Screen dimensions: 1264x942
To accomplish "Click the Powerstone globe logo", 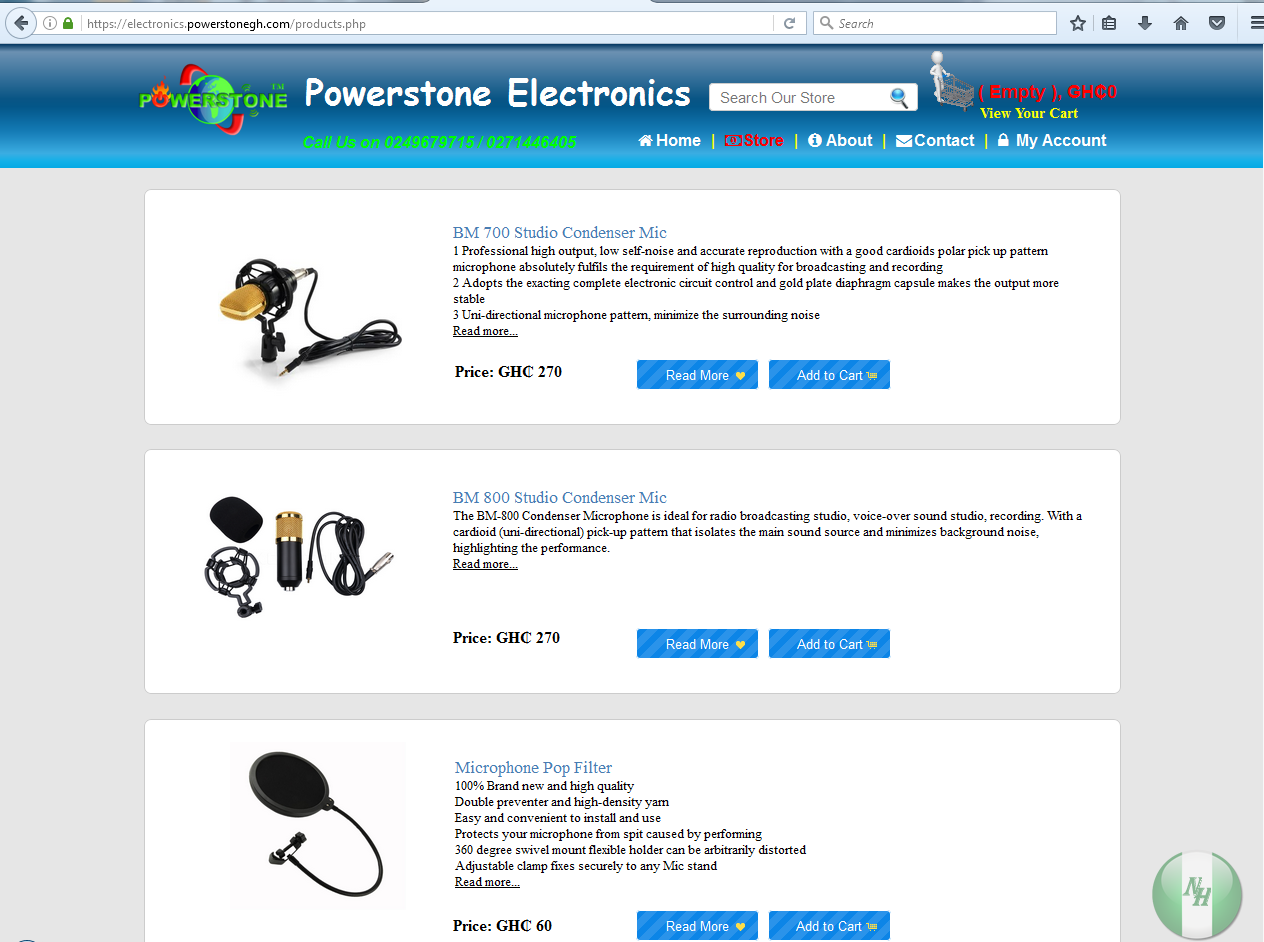I will (213, 99).
